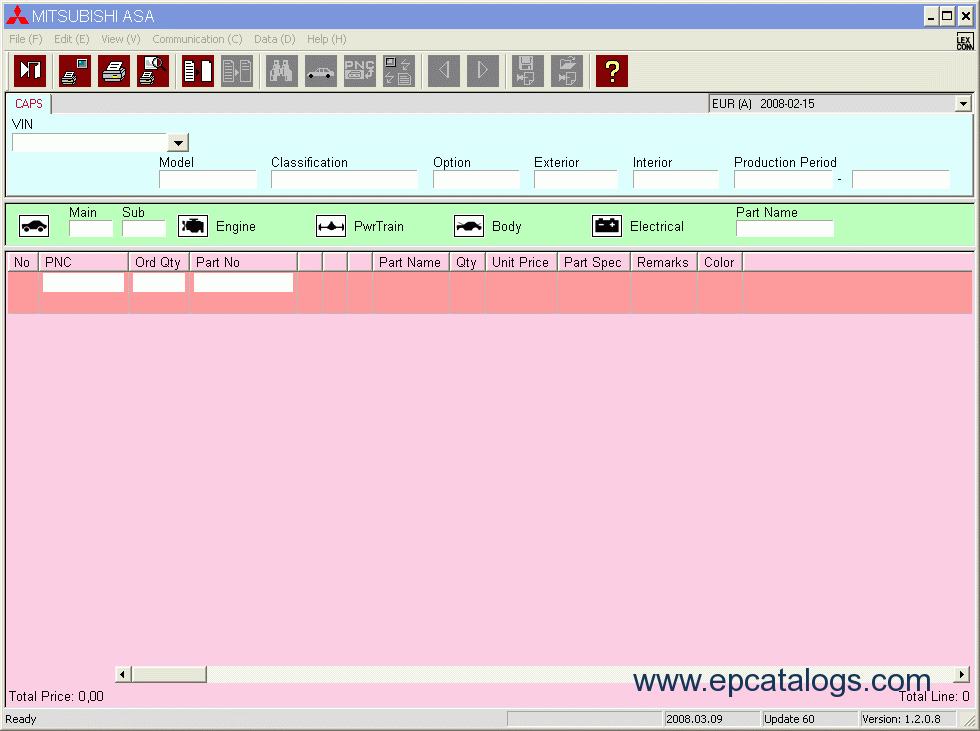The image size is (980, 731).
Task: Click the Remarks column header
Action: tap(664, 262)
